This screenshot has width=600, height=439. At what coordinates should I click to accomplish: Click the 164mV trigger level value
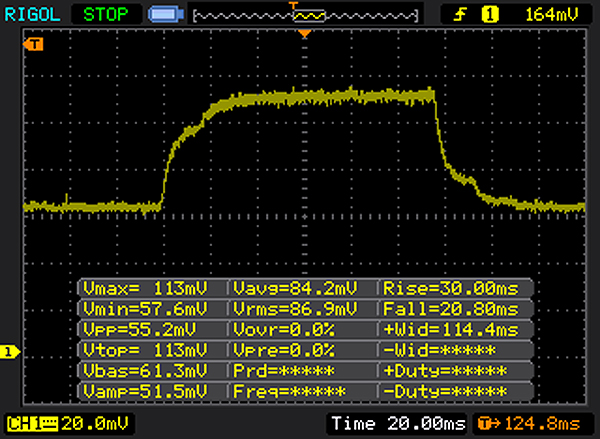click(552, 15)
